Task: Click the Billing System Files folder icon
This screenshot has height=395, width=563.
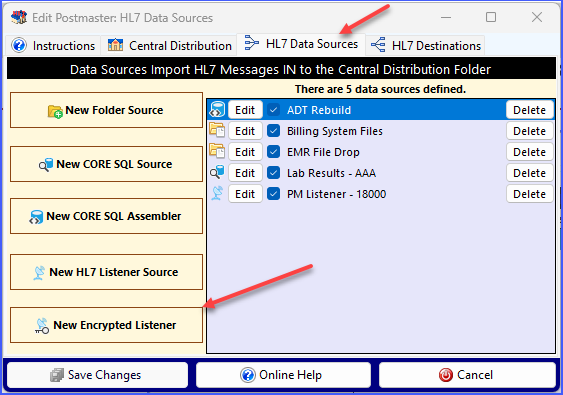Action: click(217, 130)
